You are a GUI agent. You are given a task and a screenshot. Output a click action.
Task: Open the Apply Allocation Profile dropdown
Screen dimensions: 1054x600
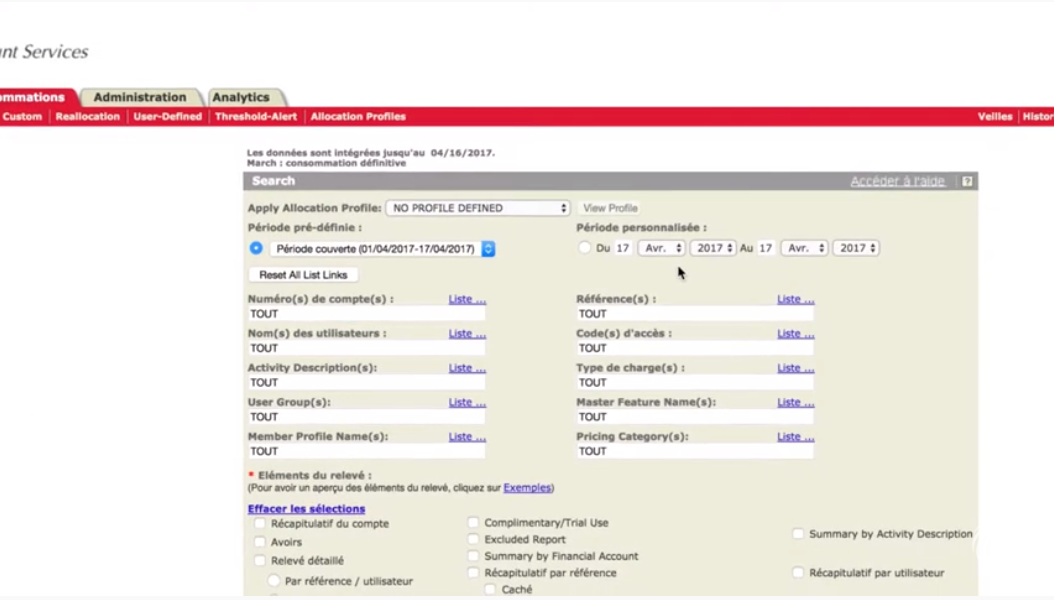477,207
